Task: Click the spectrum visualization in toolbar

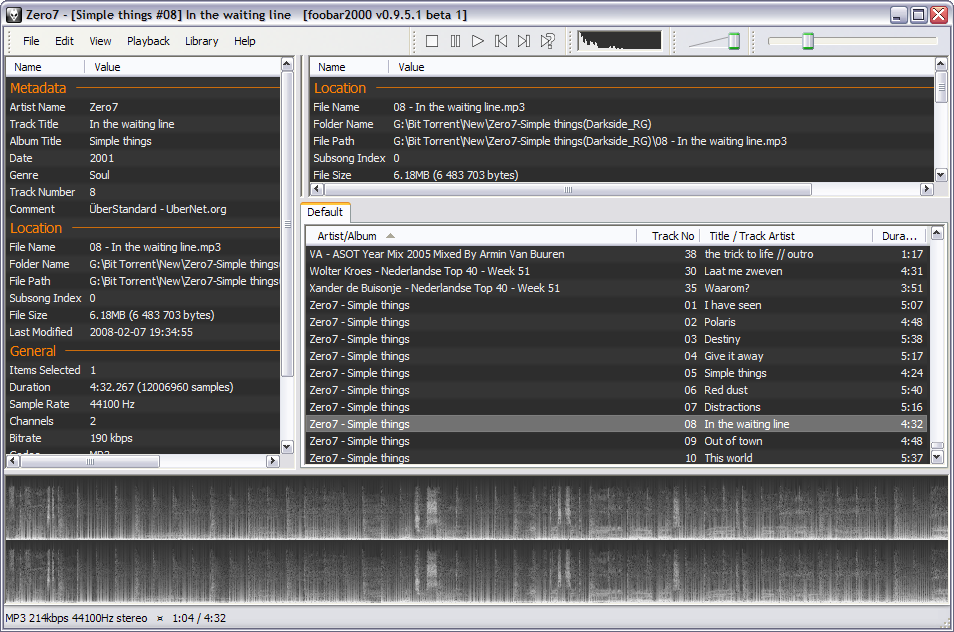Action: (x=619, y=41)
